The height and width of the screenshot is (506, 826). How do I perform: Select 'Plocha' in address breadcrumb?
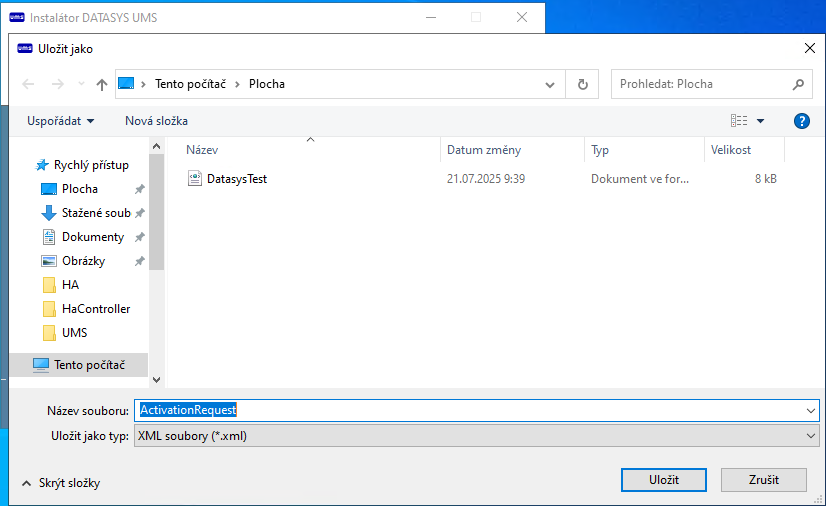click(x=267, y=84)
